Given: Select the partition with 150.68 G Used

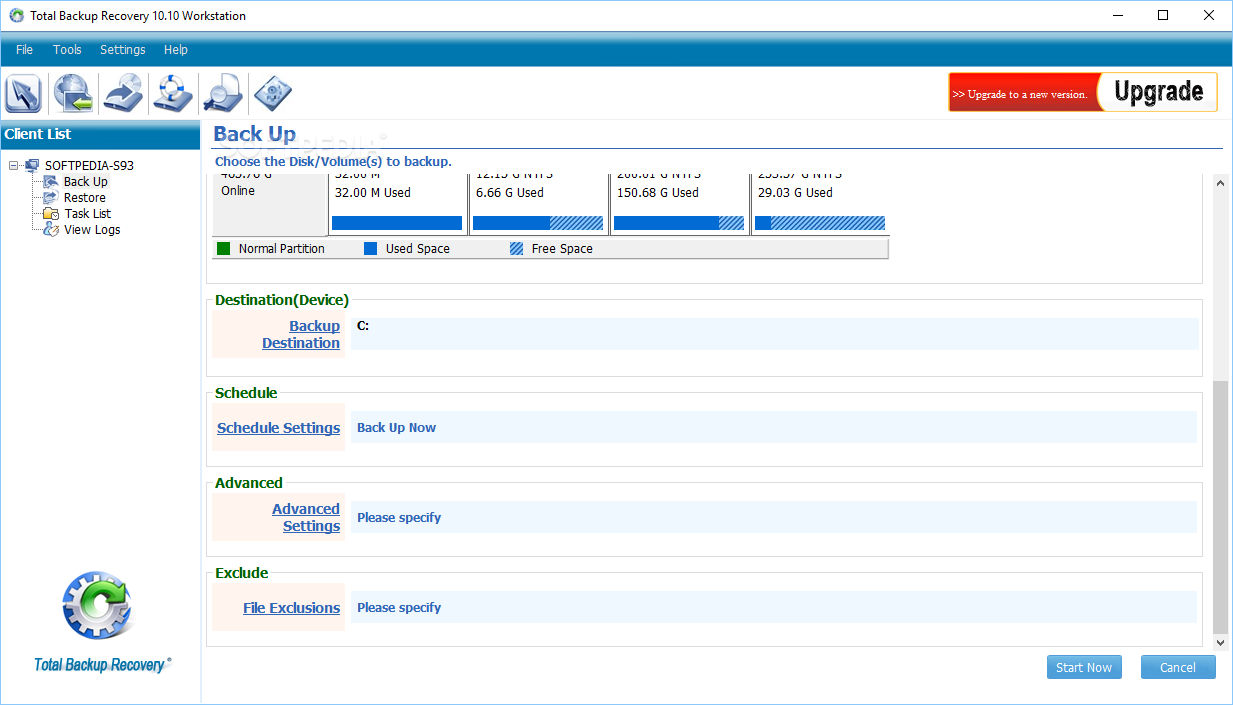Looking at the screenshot, I should point(680,204).
